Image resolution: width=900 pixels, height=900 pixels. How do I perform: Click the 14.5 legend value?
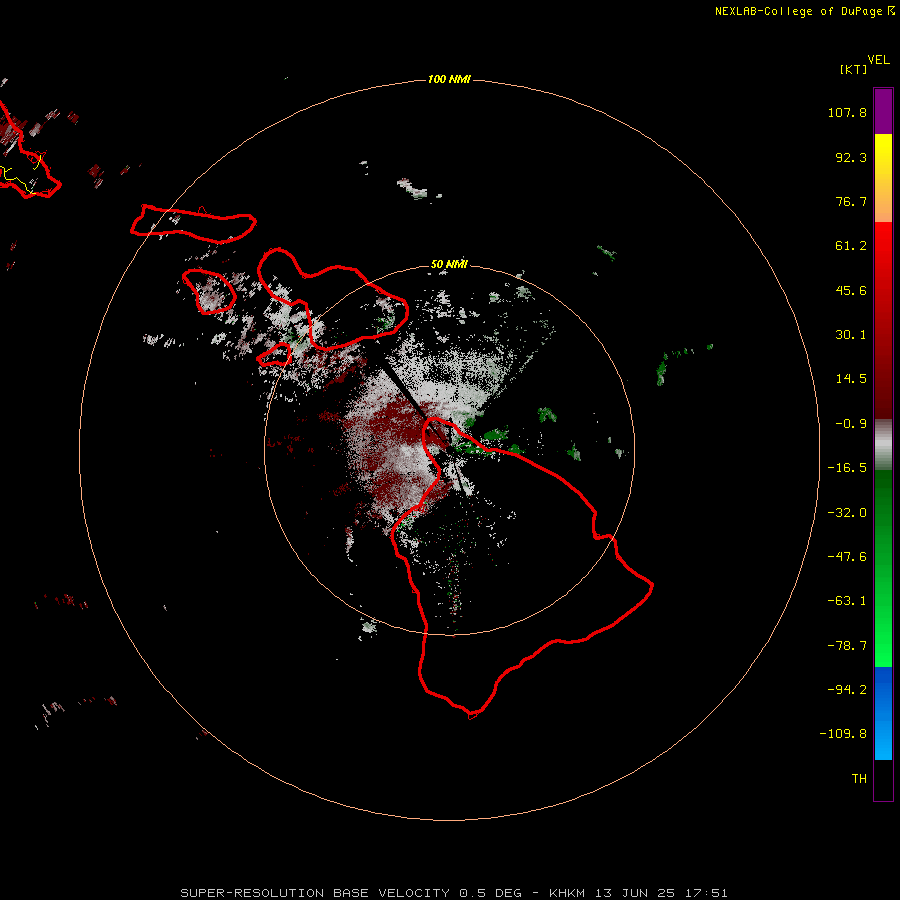click(851, 379)
